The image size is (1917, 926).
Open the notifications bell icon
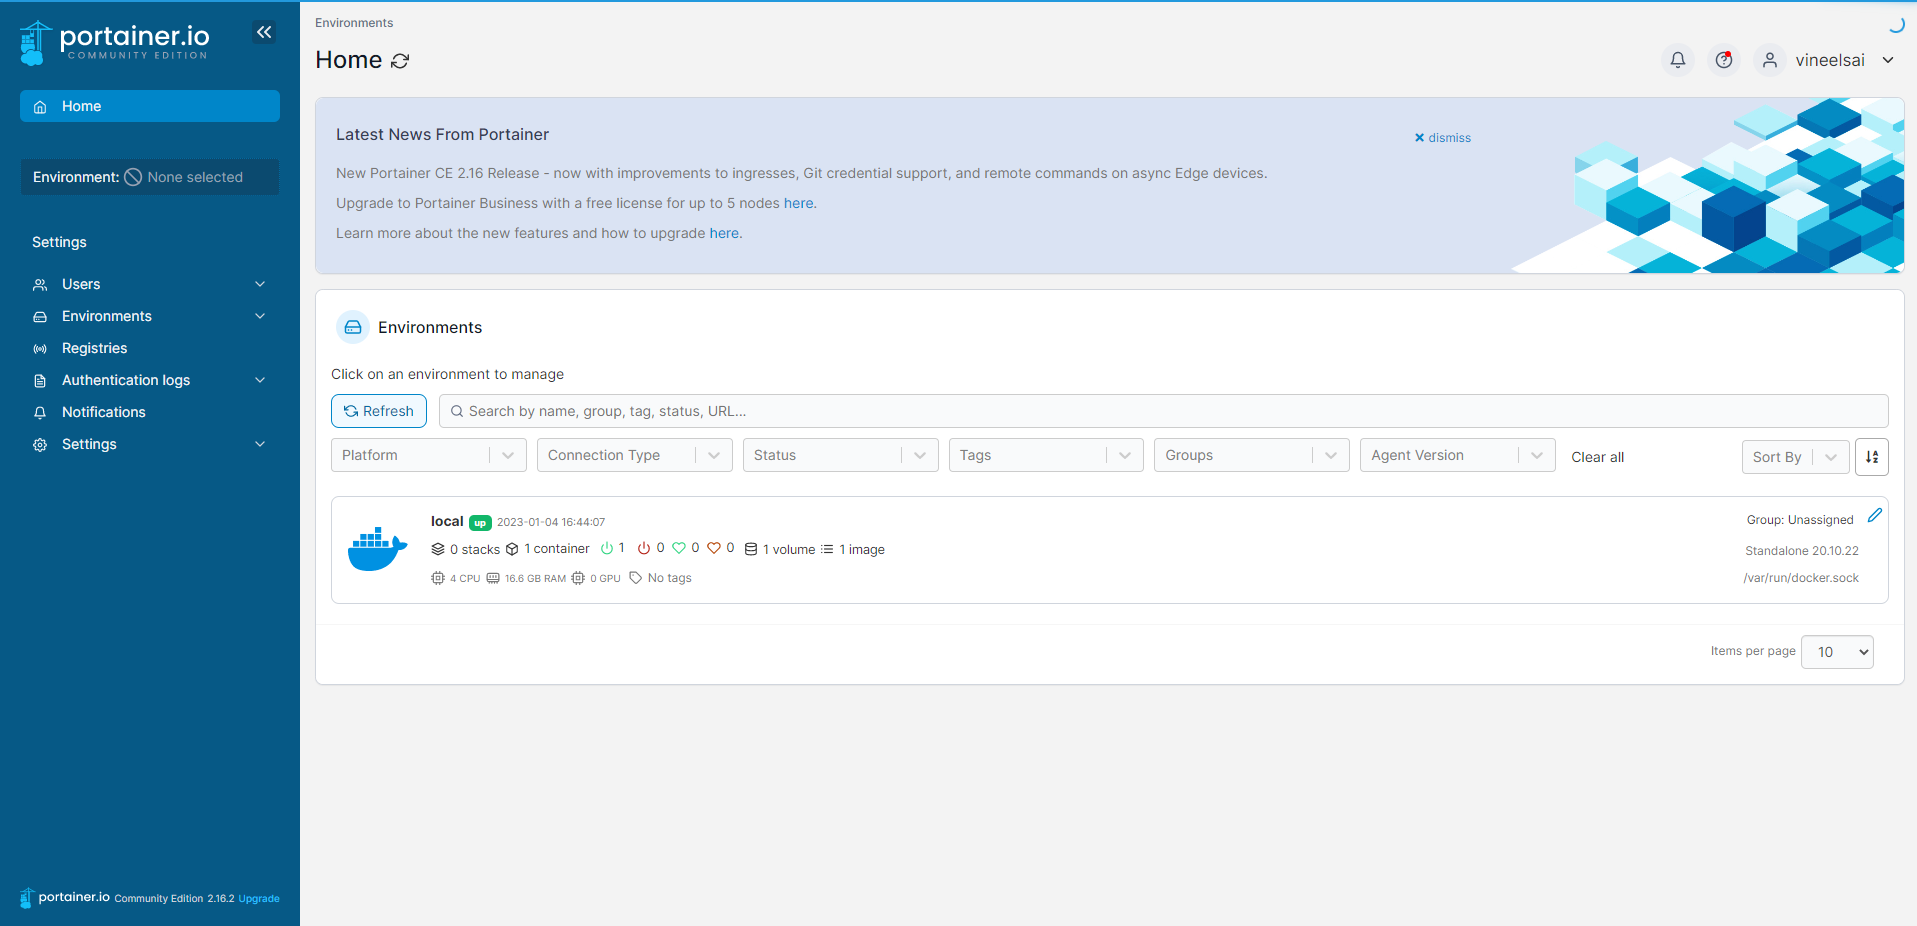tap(1677, 60)
